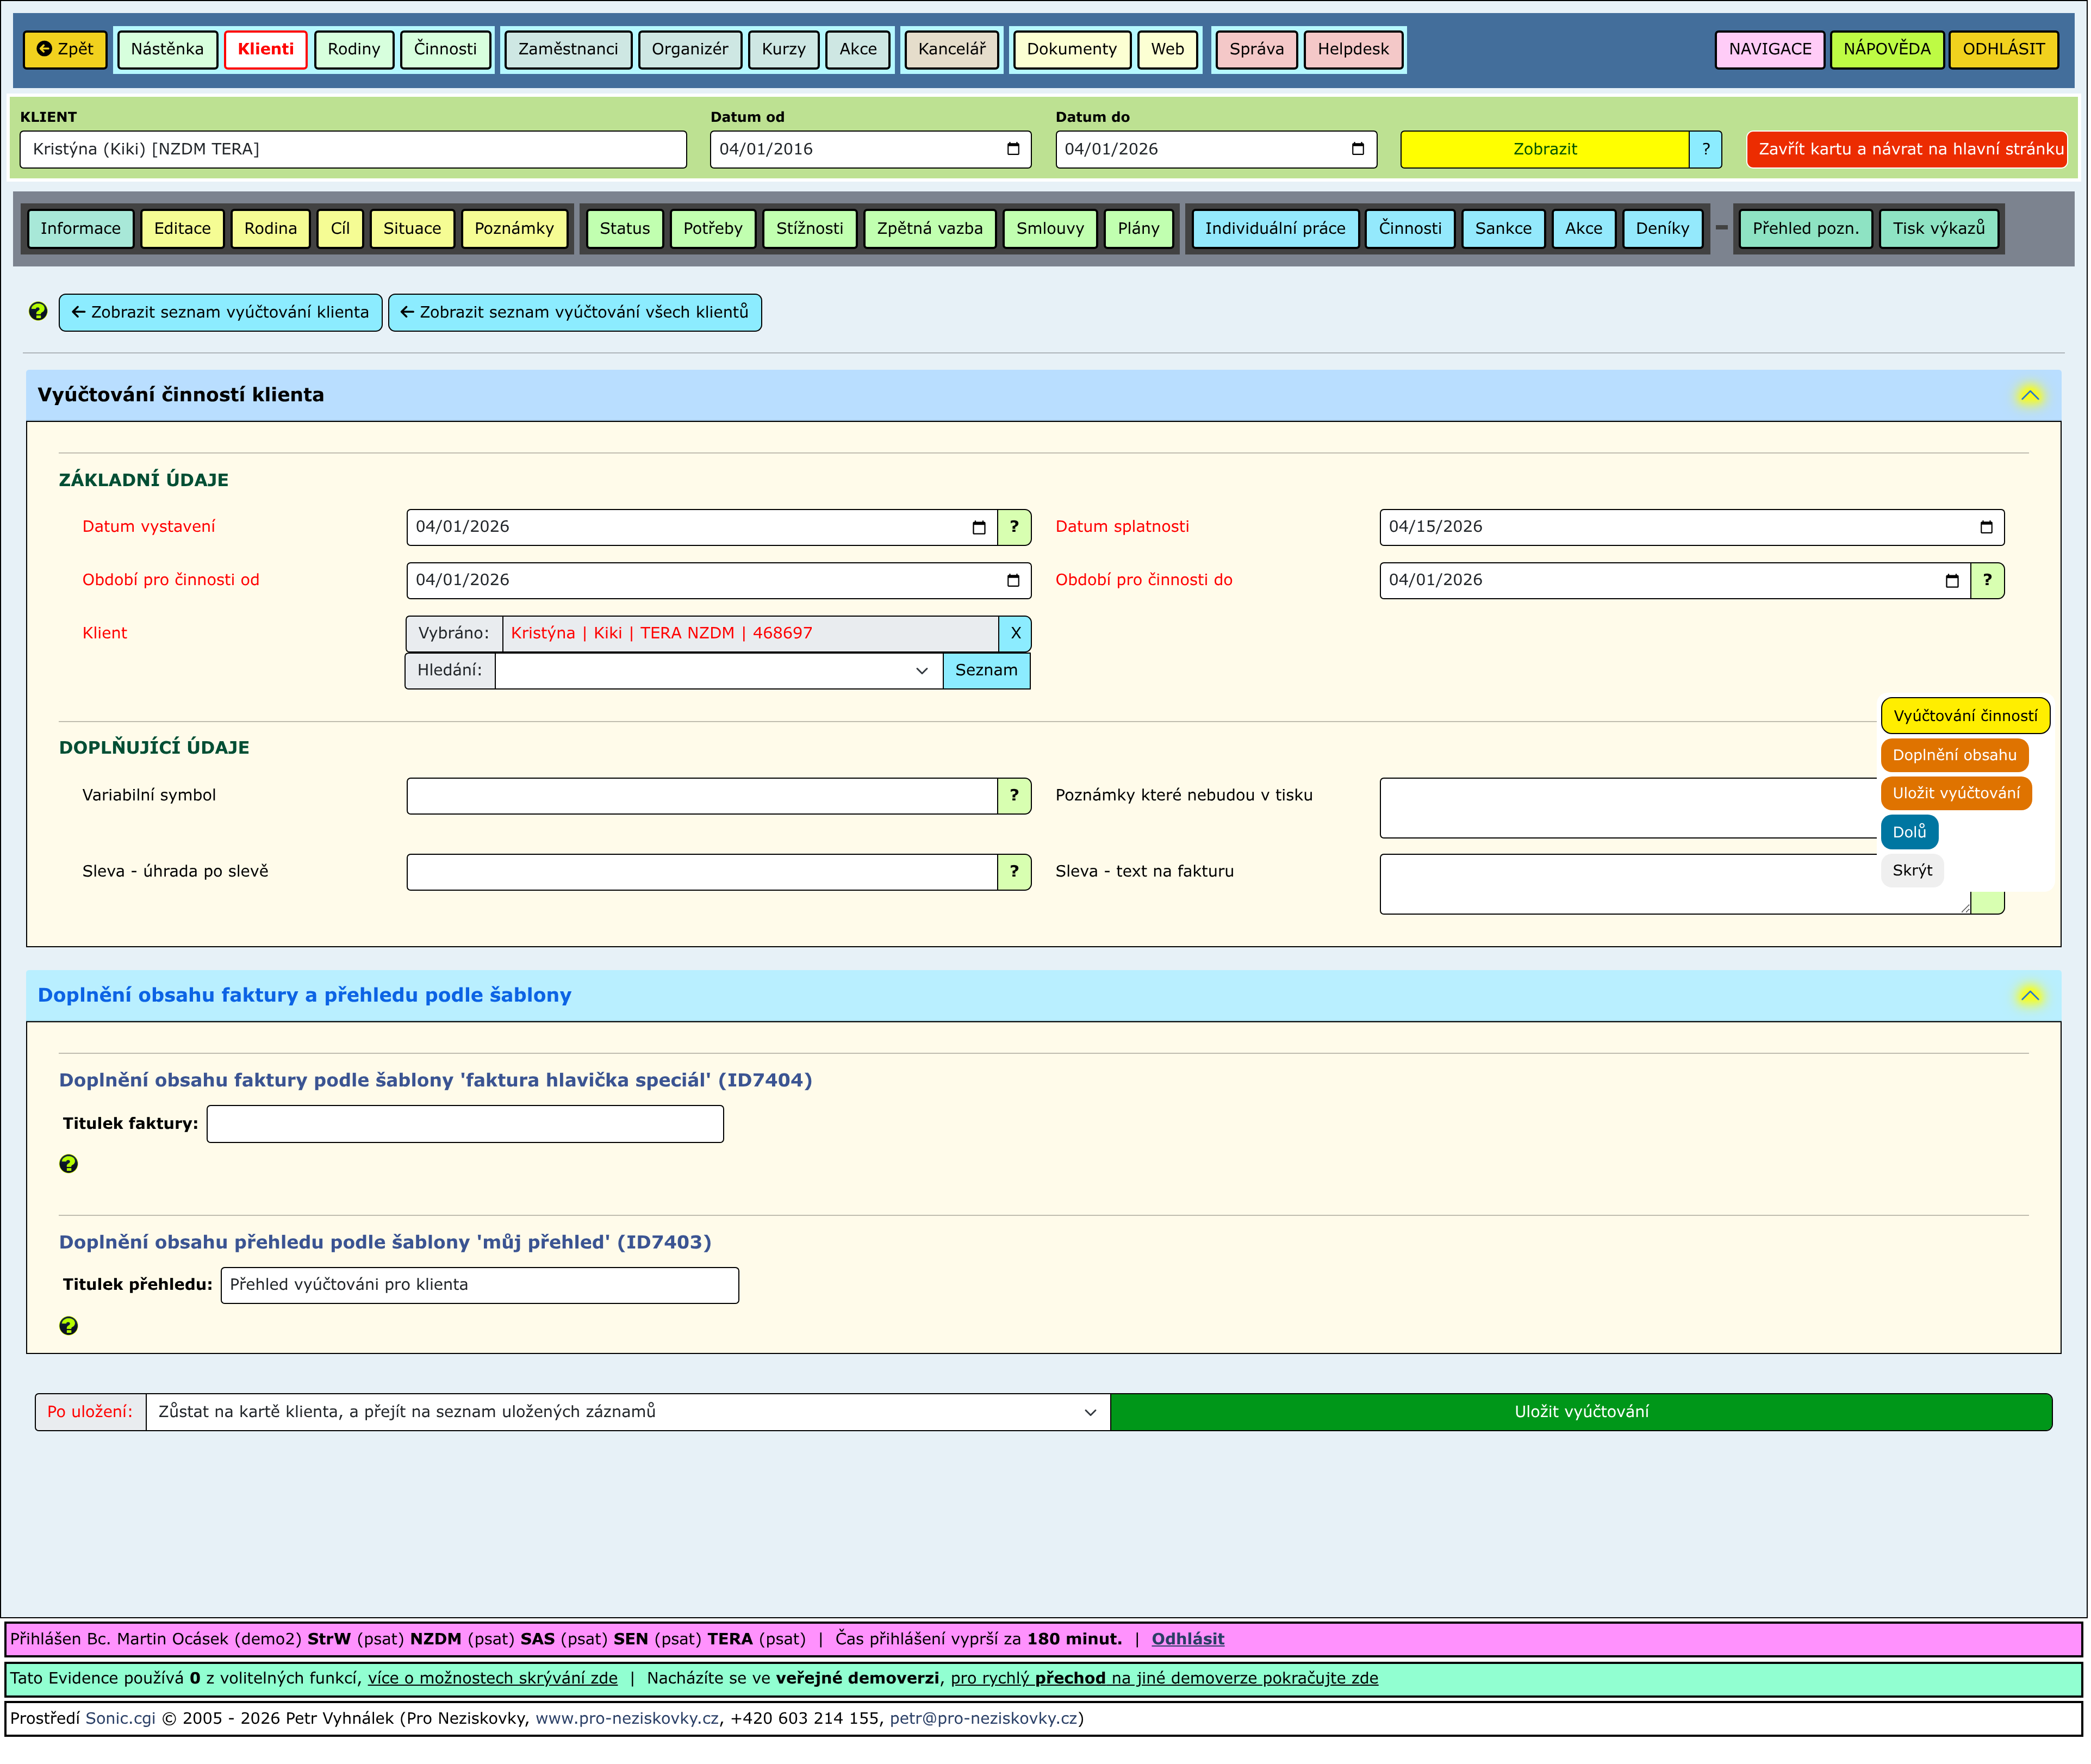Image resolution: width=2091 pixels, height=1764 pixels.
Task: Click the Odhlásit link in the status bar
Action: pyautogui.click(x=1187, y=1639)
